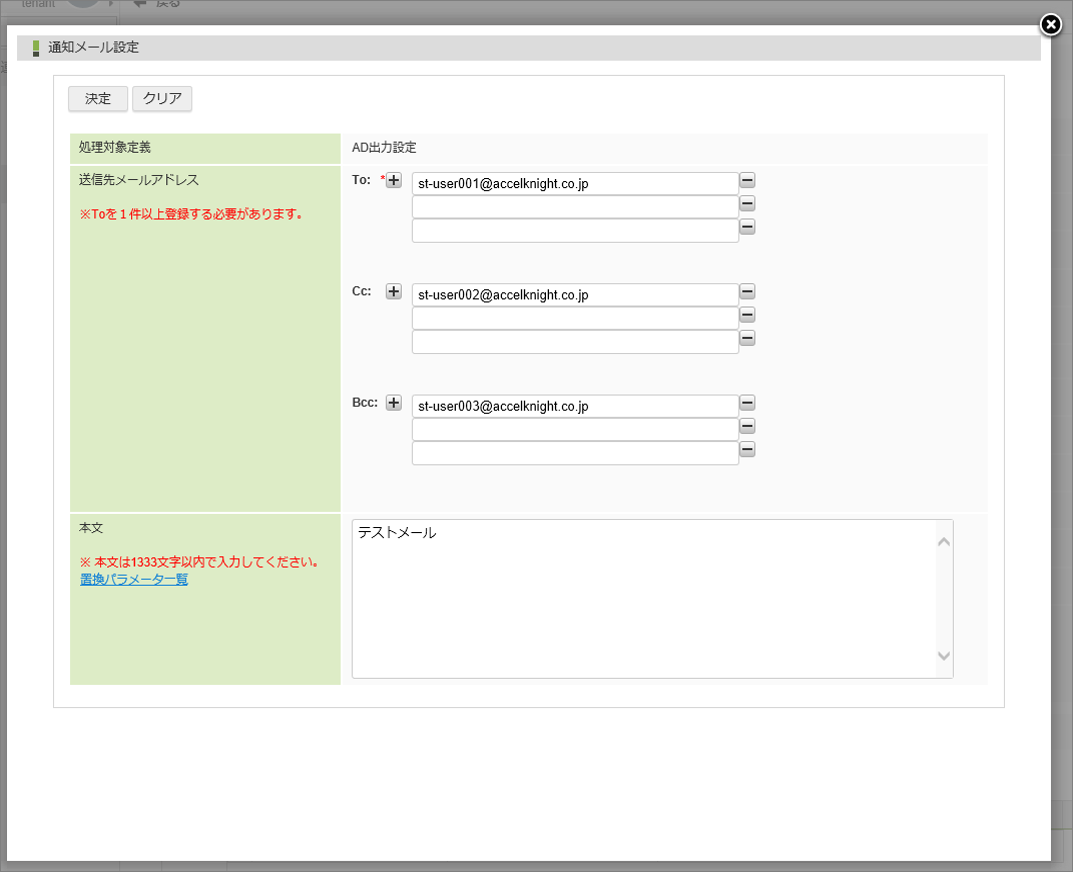This screenshot has width=1073, height=872.
Task: Click the second empty To address field
Action: tap(575, 207)
